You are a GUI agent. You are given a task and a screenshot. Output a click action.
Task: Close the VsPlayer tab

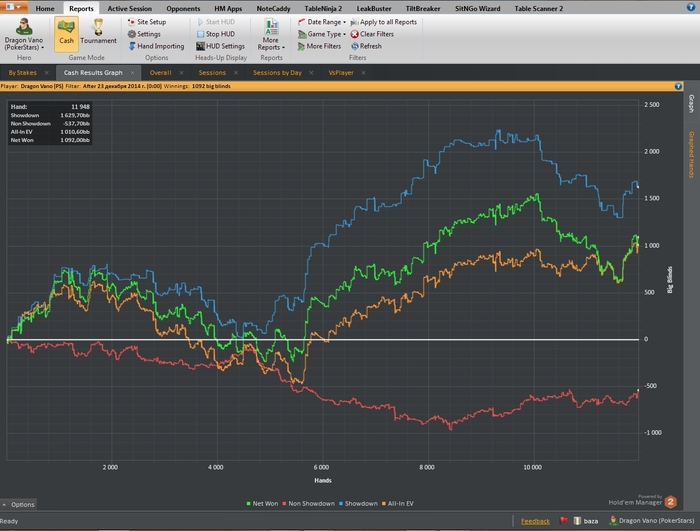[x=363, y=73]
